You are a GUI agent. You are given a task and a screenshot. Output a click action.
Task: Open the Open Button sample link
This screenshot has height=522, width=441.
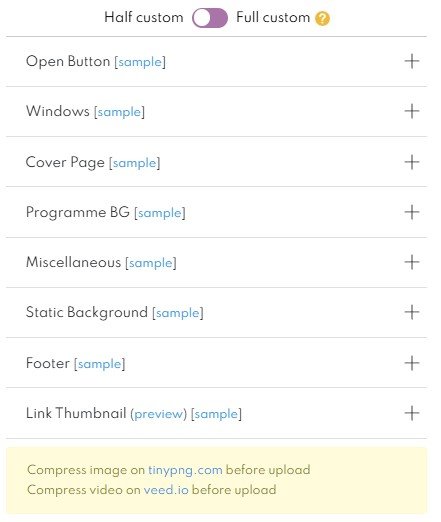[140, 62]
